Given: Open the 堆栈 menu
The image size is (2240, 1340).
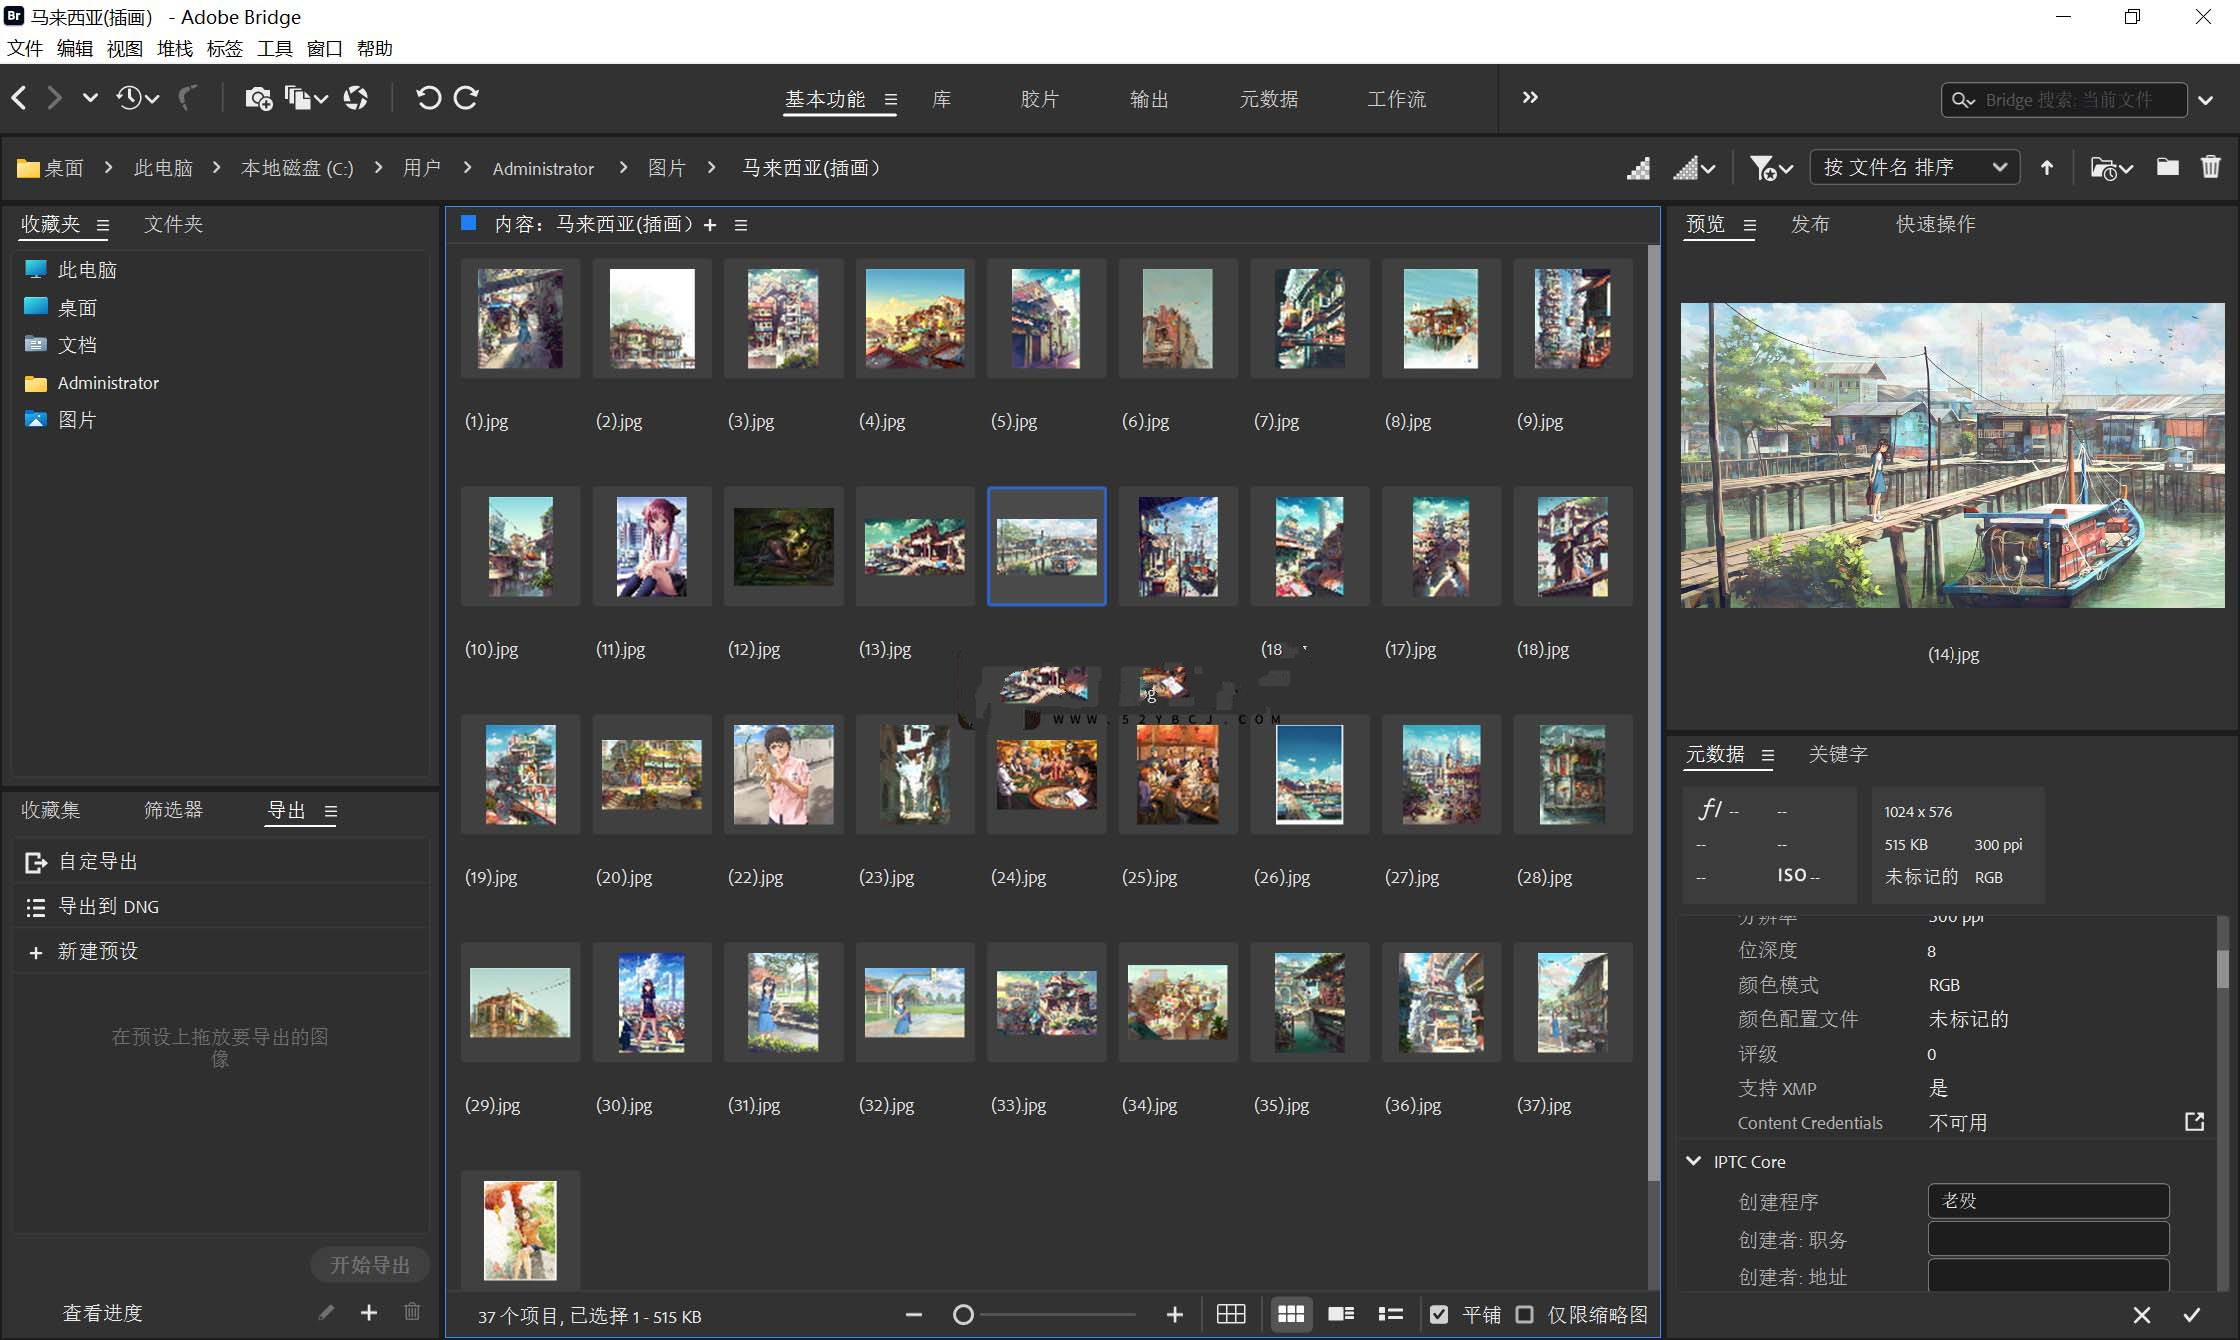Looking at the screenshot, I should 175,48.
